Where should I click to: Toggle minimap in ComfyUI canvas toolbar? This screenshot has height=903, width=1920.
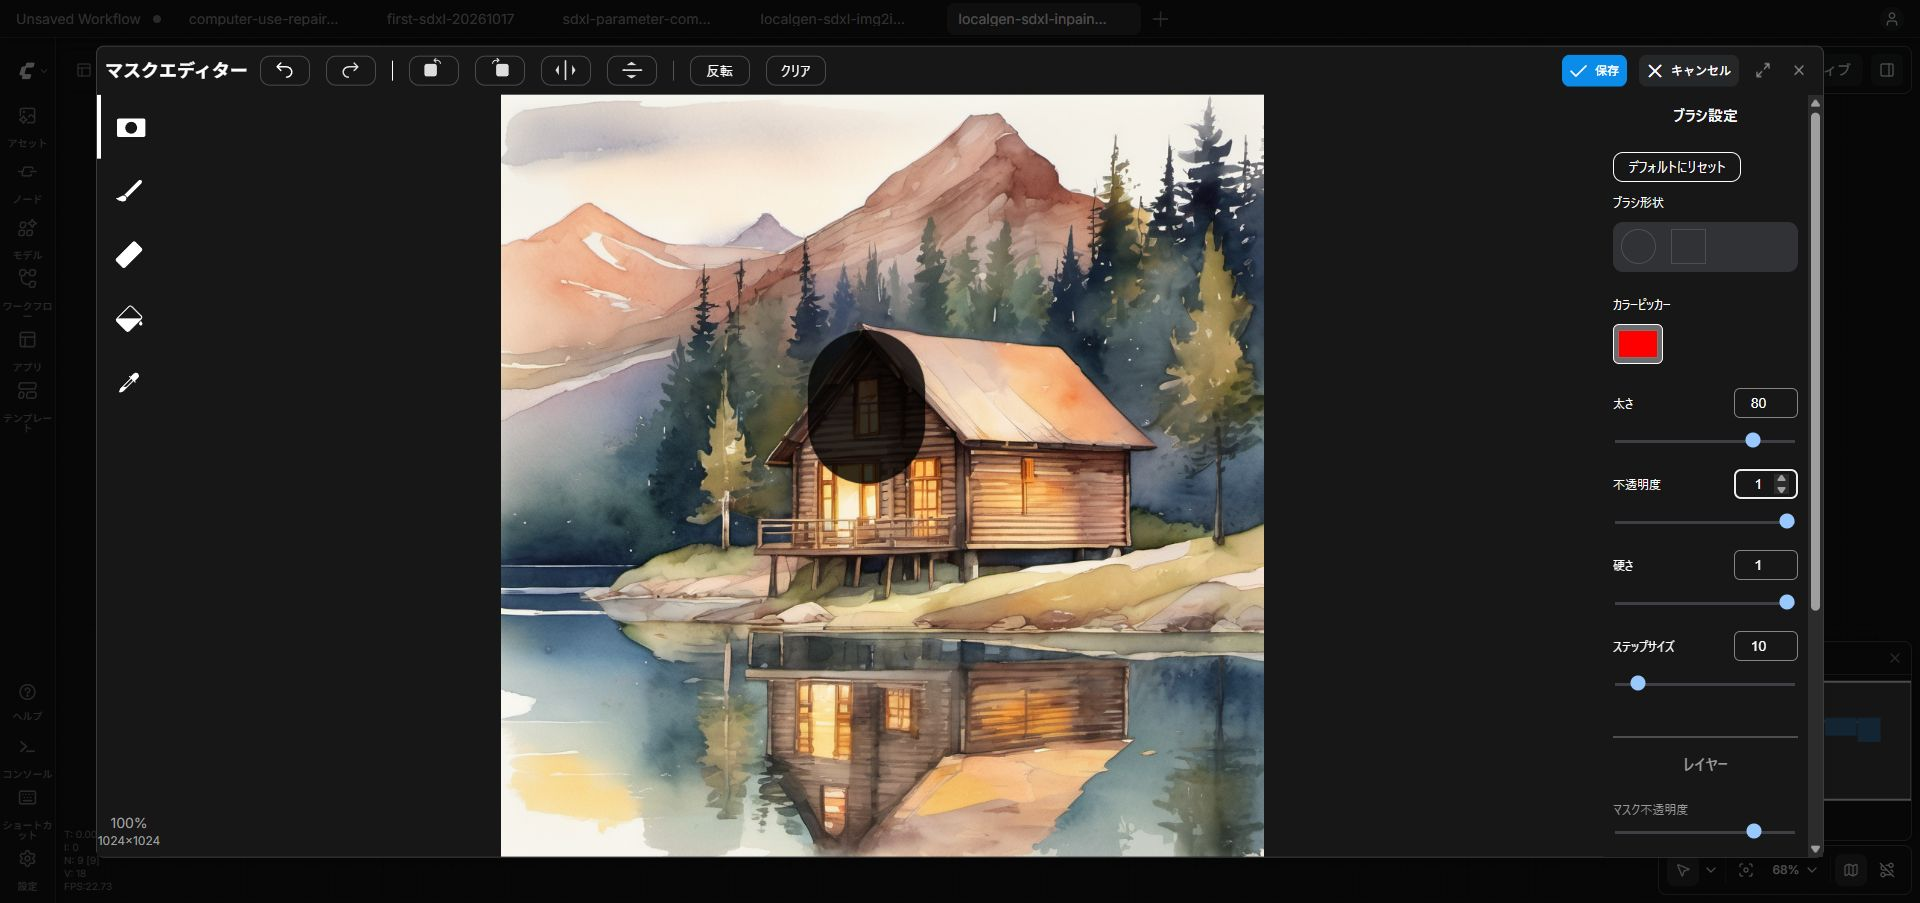coord(1851,870)
